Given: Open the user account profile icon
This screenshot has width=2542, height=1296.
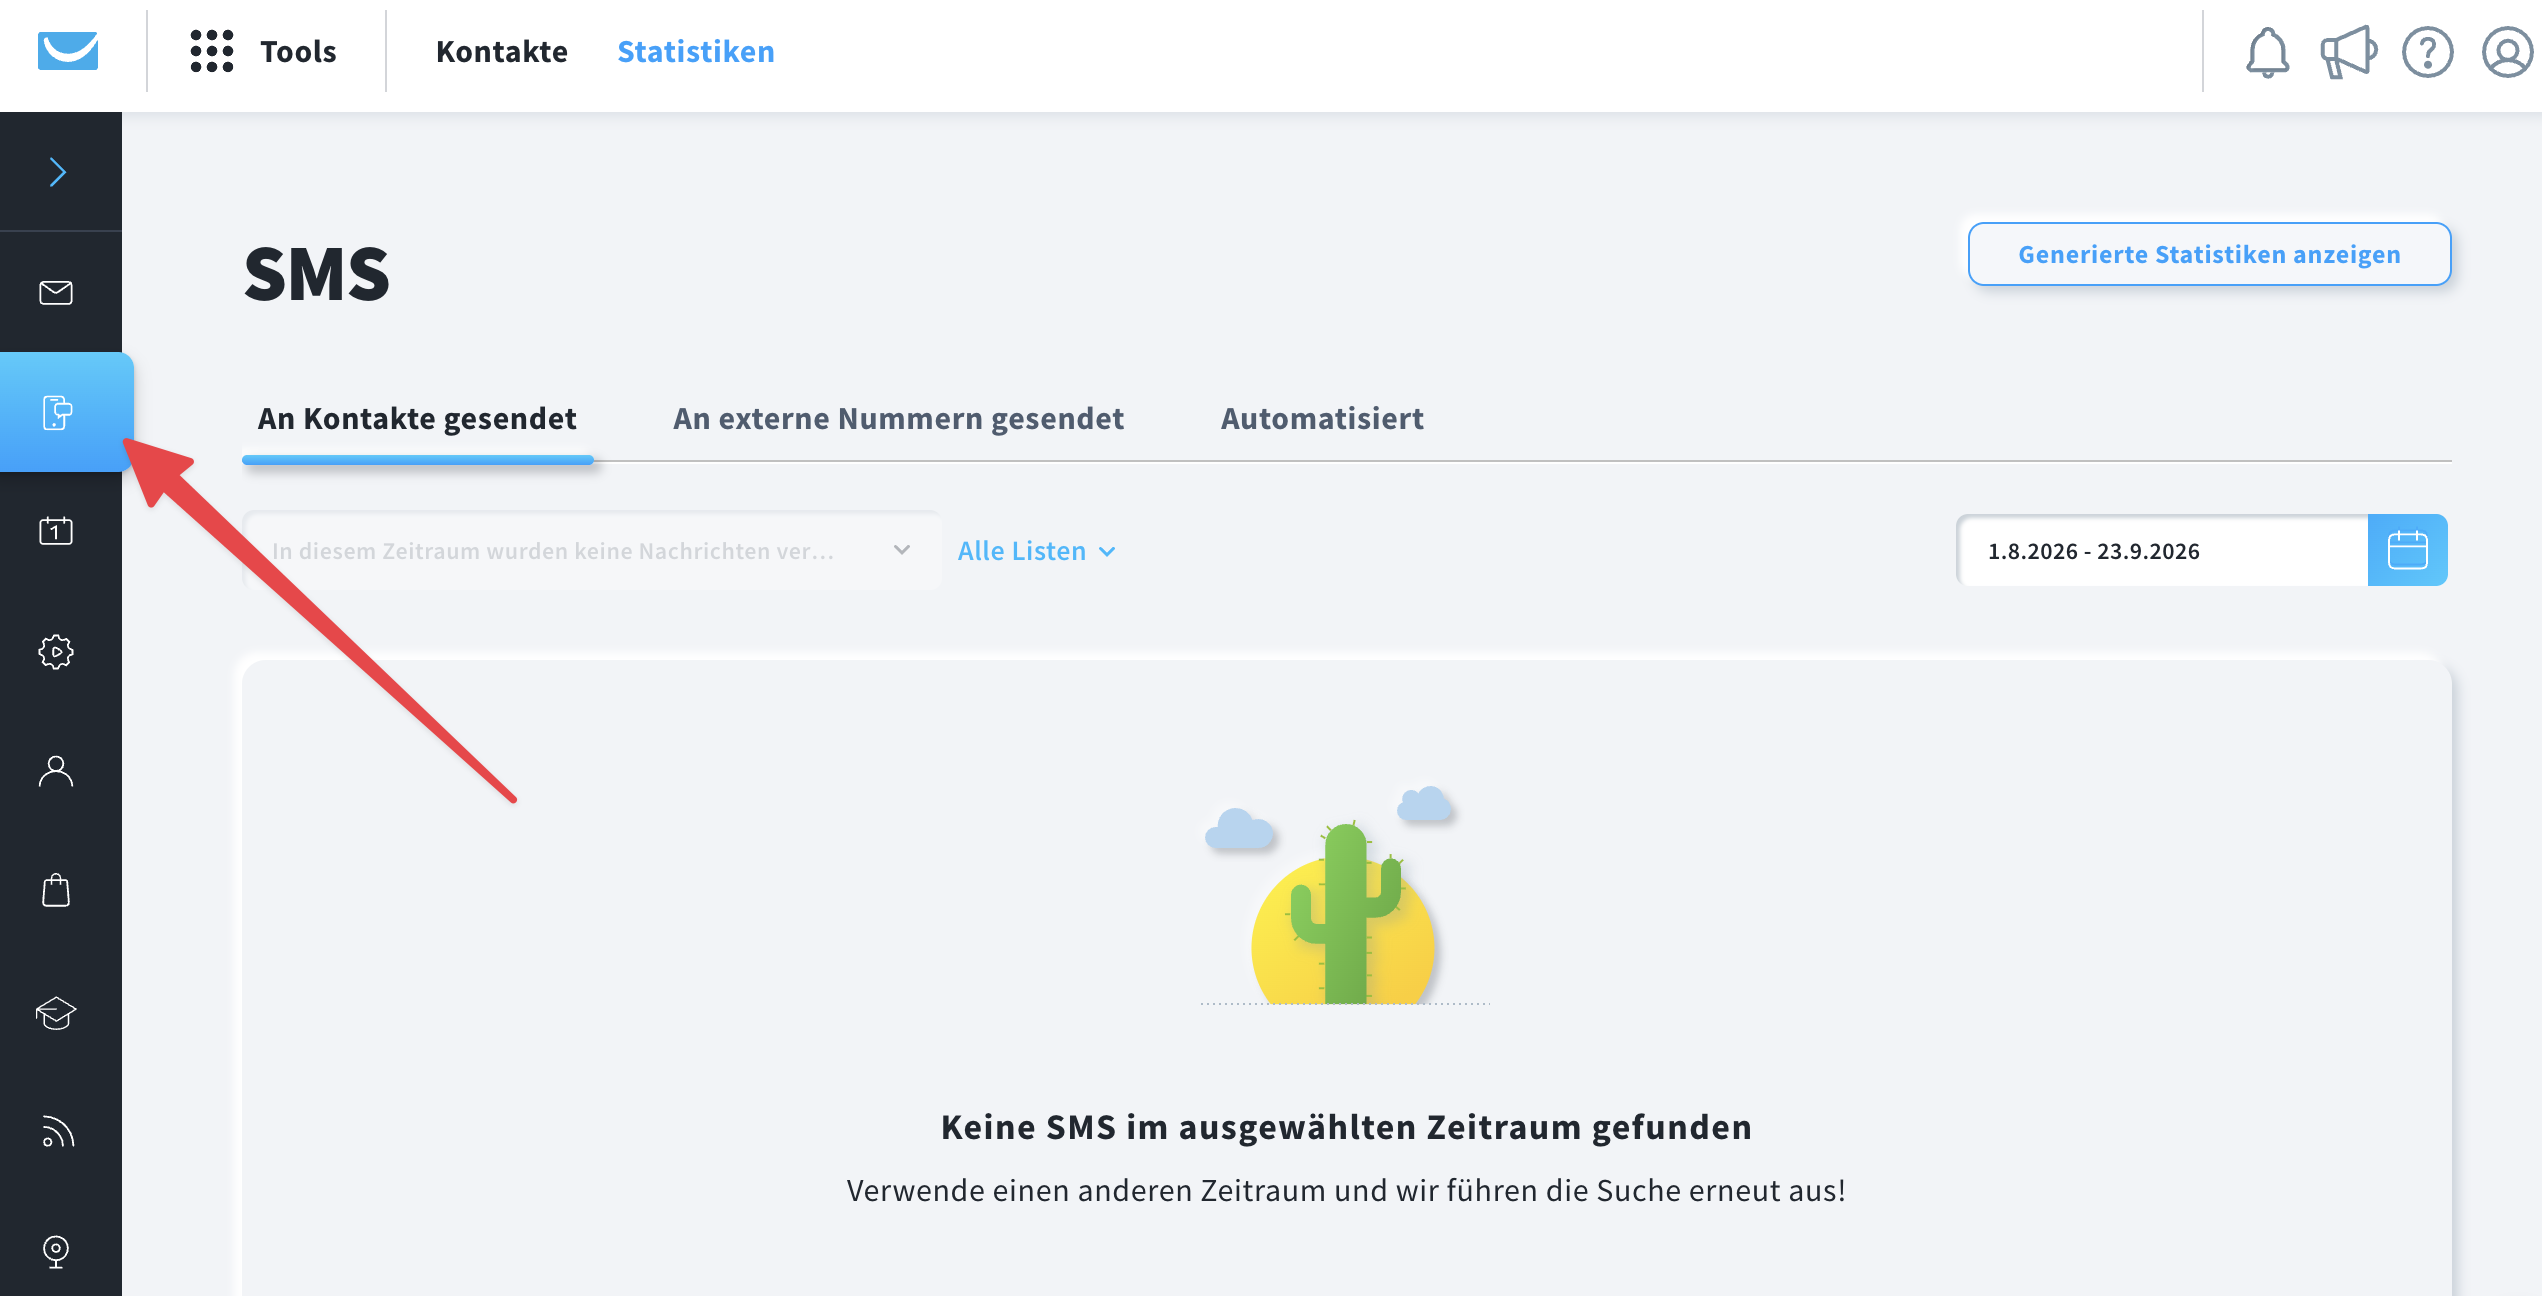Looking at the screenshot, I should coord(2507,52).
